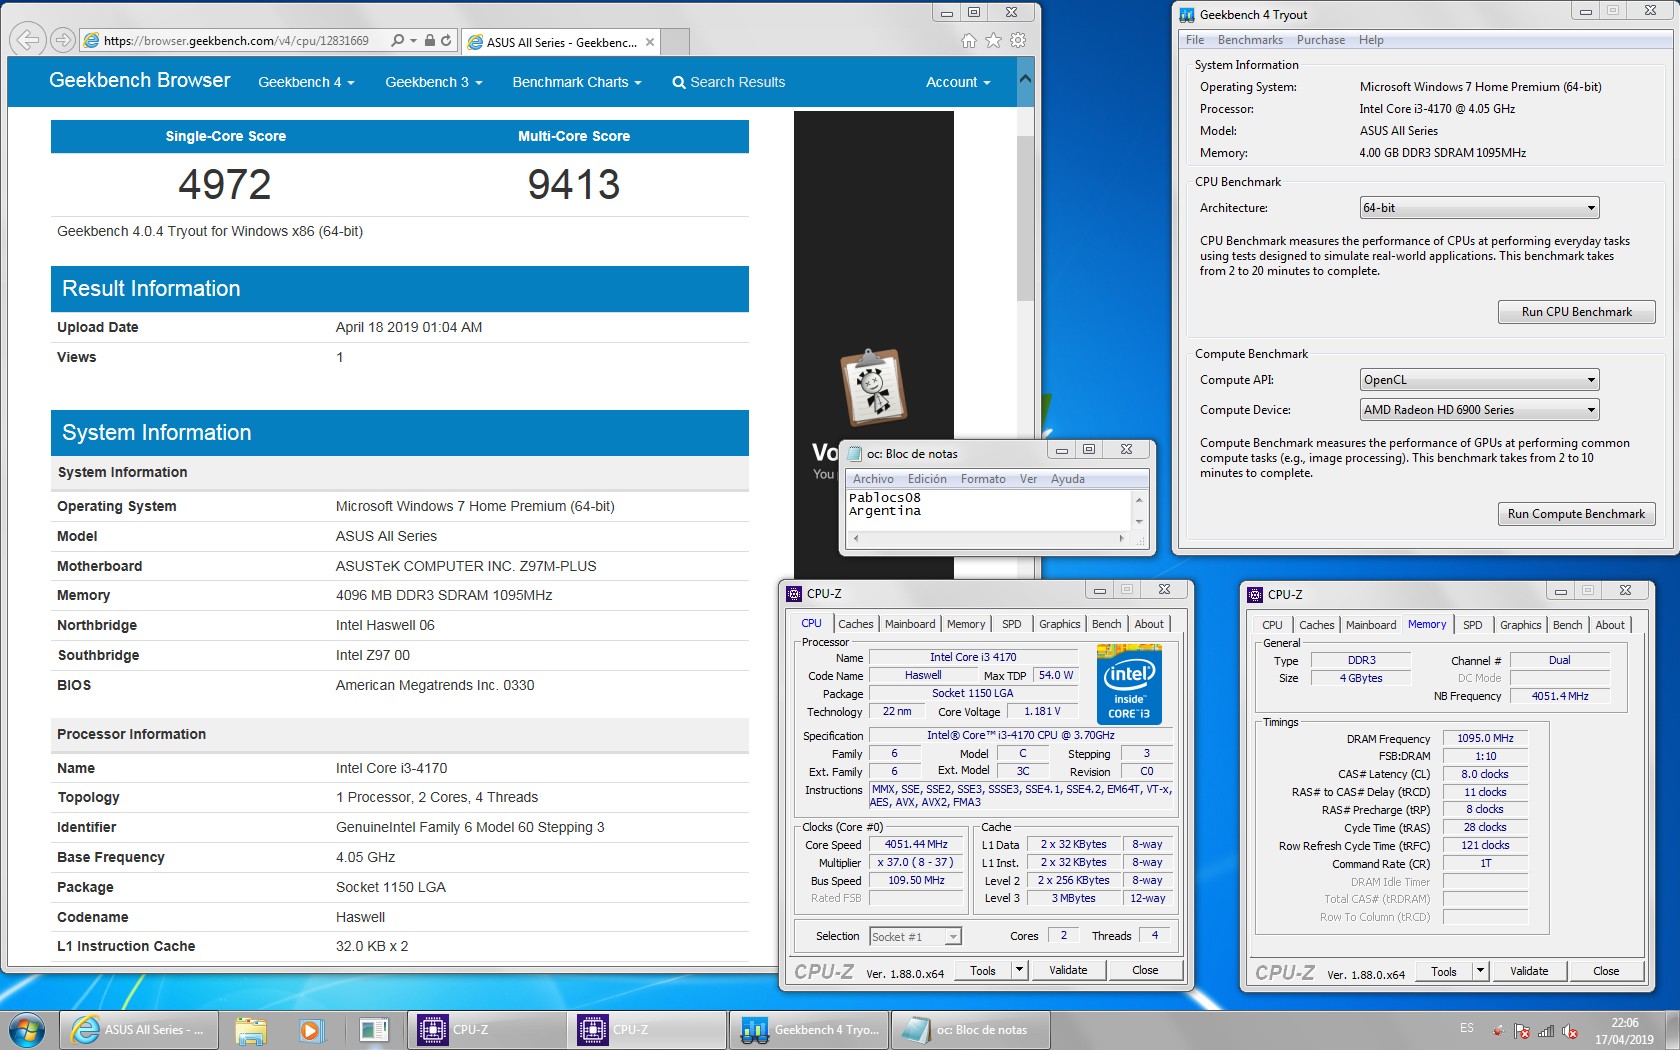Viewport: 1680px width, 1050px height.
Task: Click the Multi-Core Score value 9413
Action: click(574, 185)
